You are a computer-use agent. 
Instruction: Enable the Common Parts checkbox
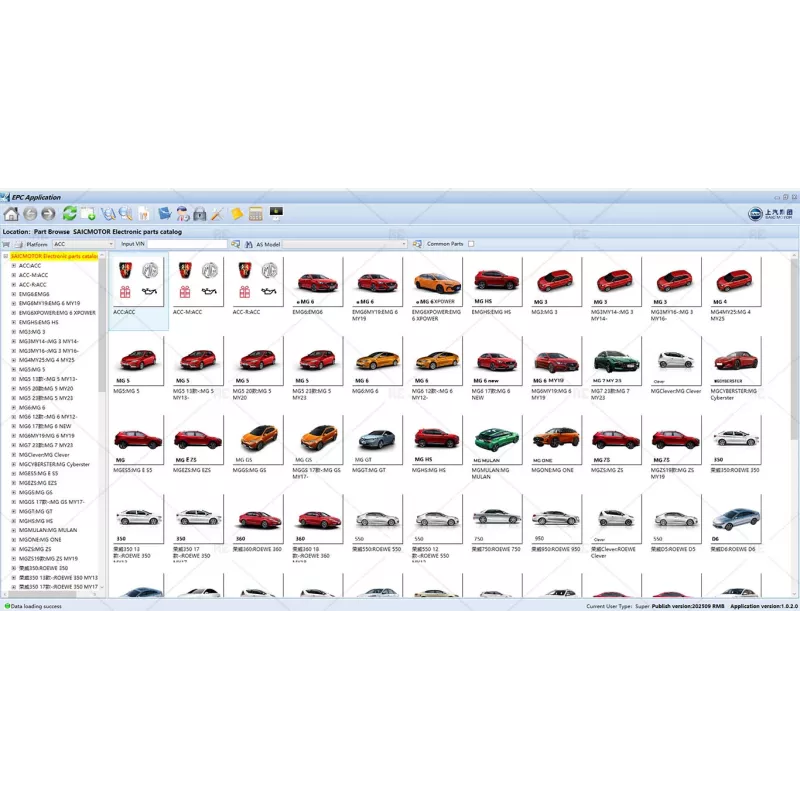click(471, 243)
